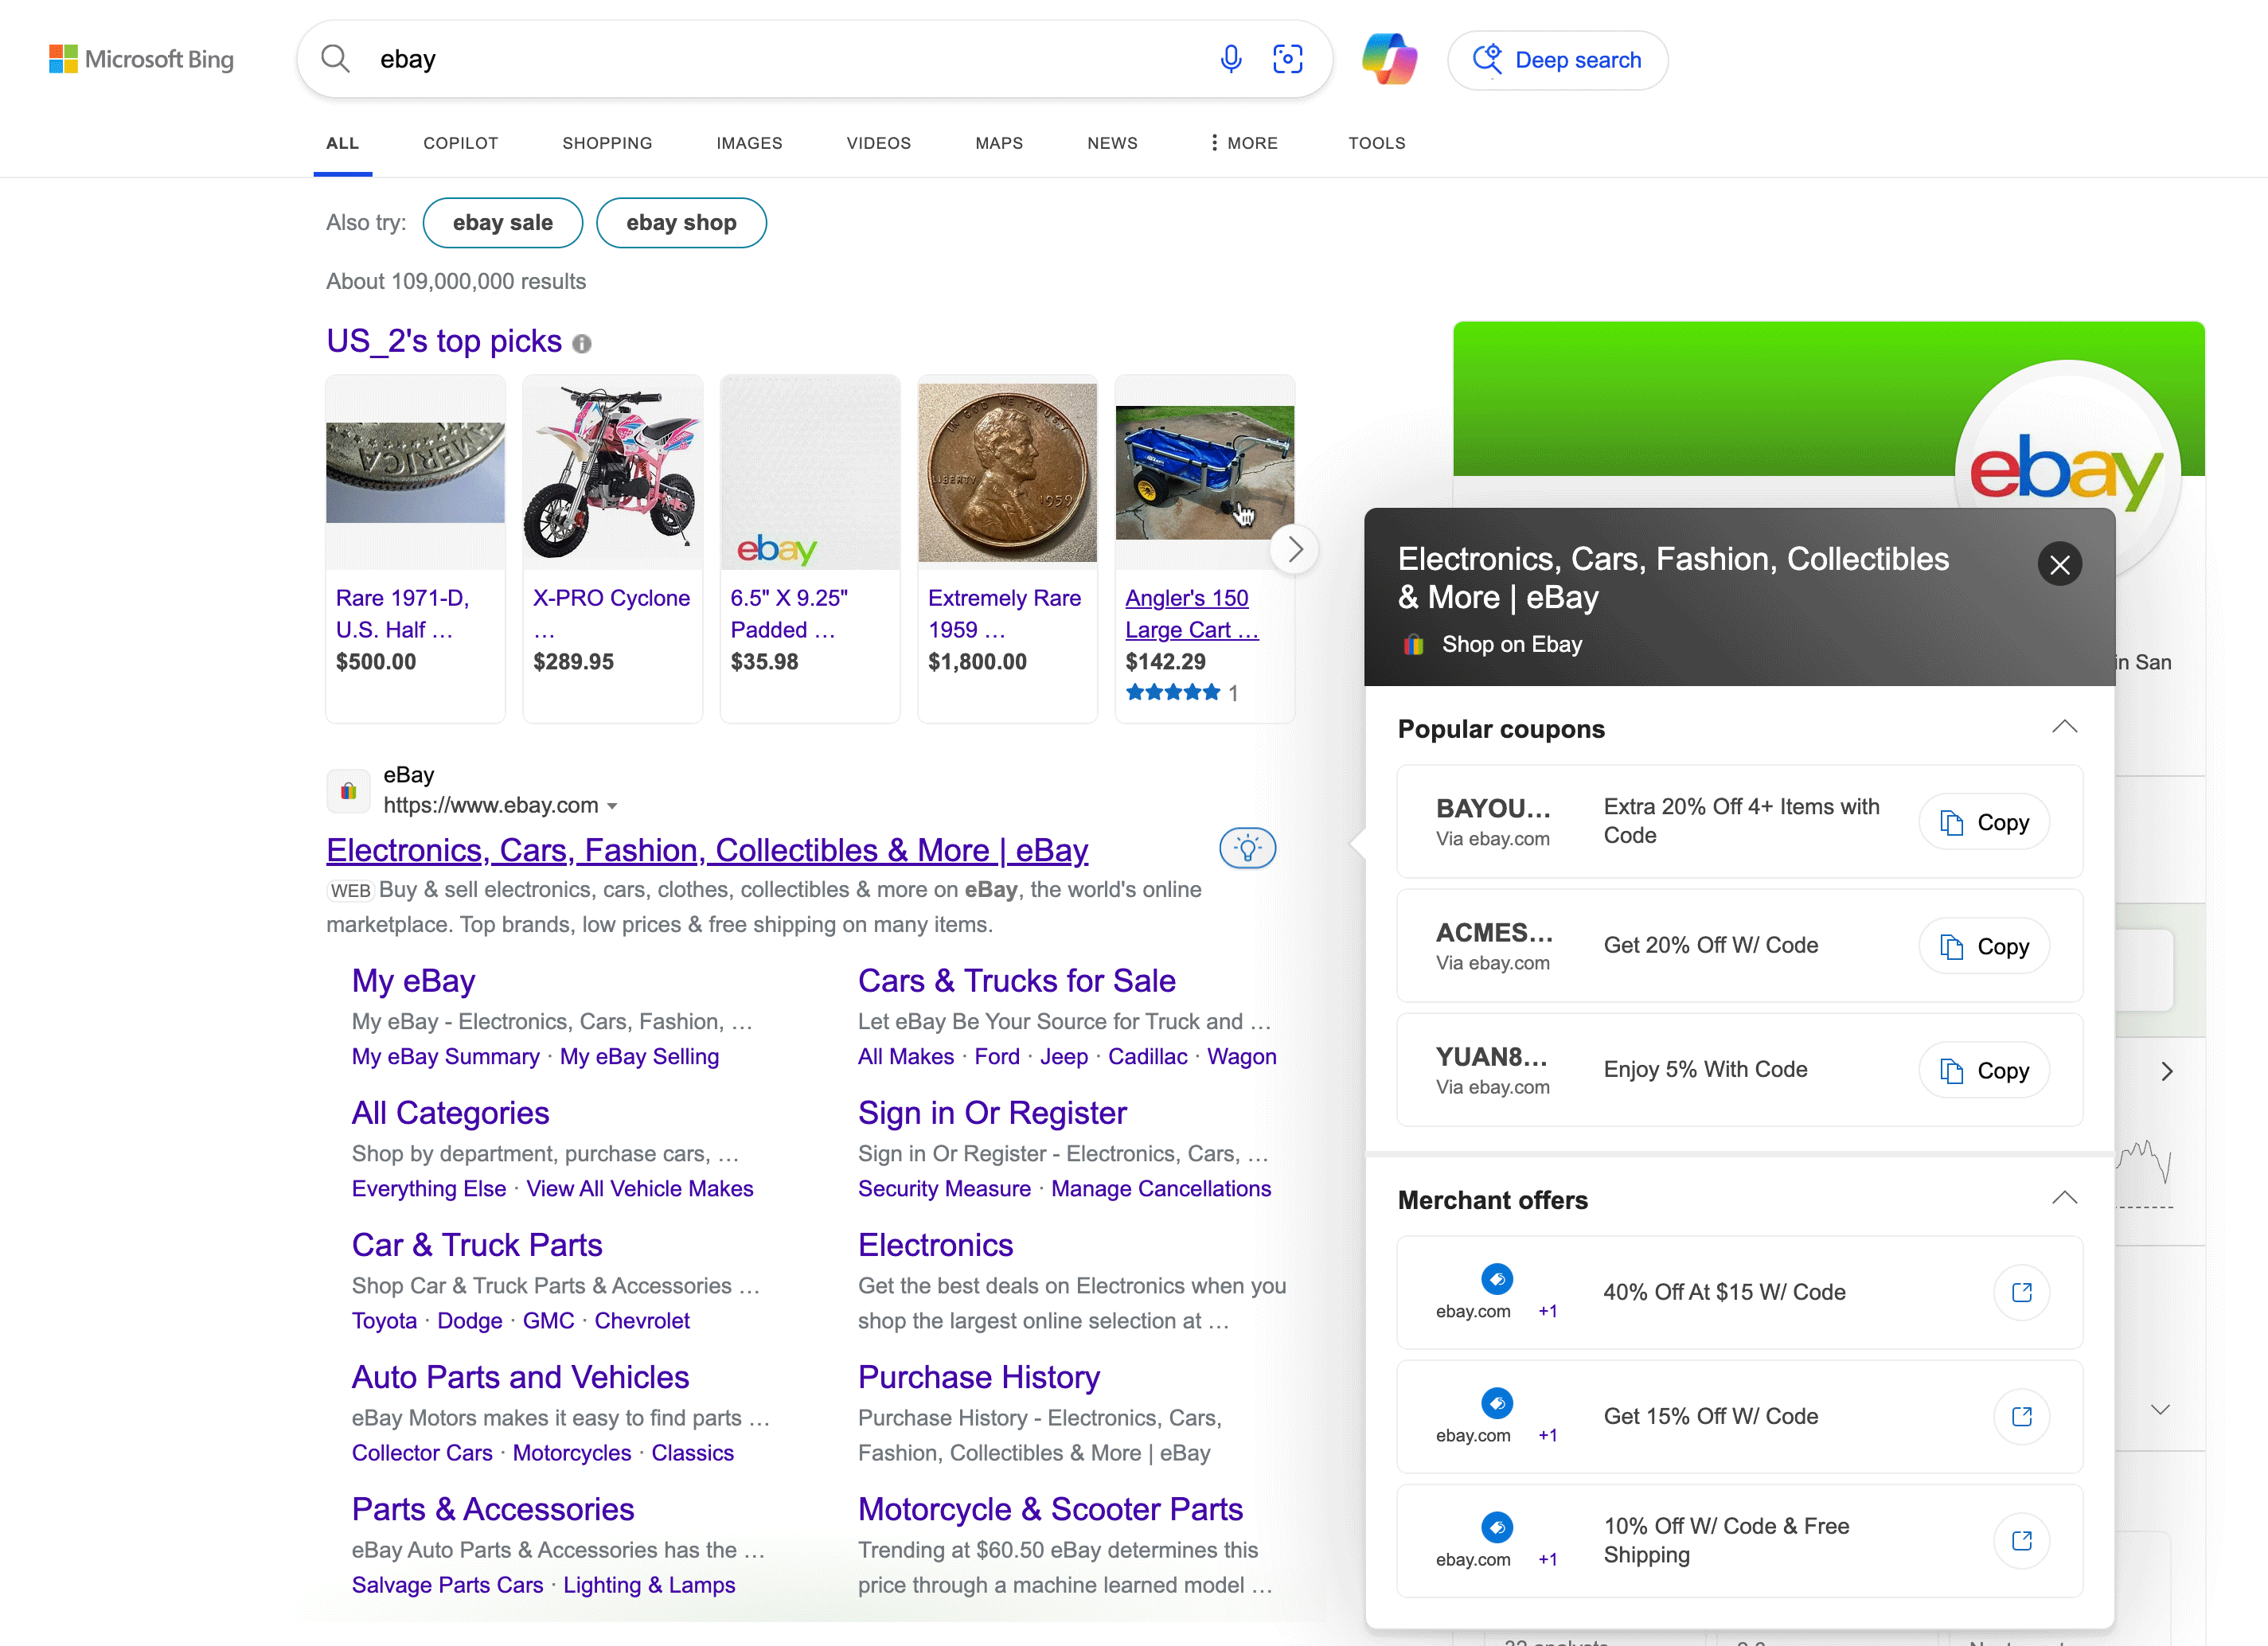Switch to the SHOPPING tab
This screenshot has width=2268, height=1646.
click(x=607, y=143)
